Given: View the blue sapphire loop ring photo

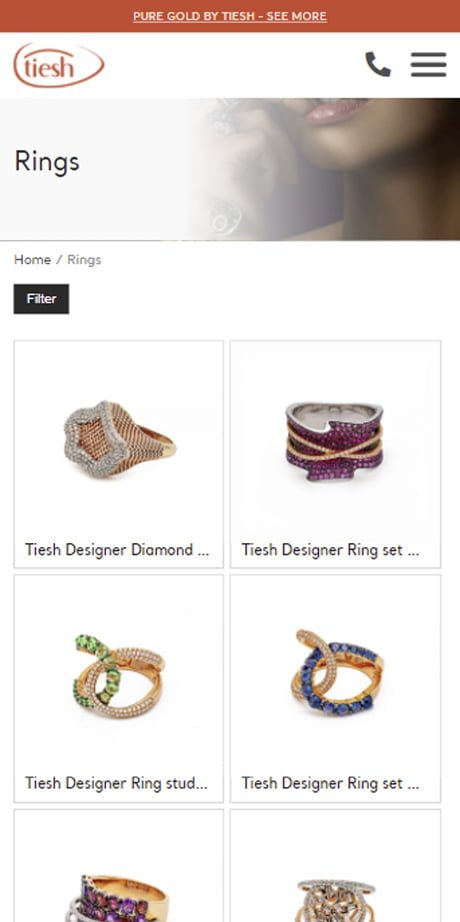Looking at the screenshot, I should click(x=336, y=672).
